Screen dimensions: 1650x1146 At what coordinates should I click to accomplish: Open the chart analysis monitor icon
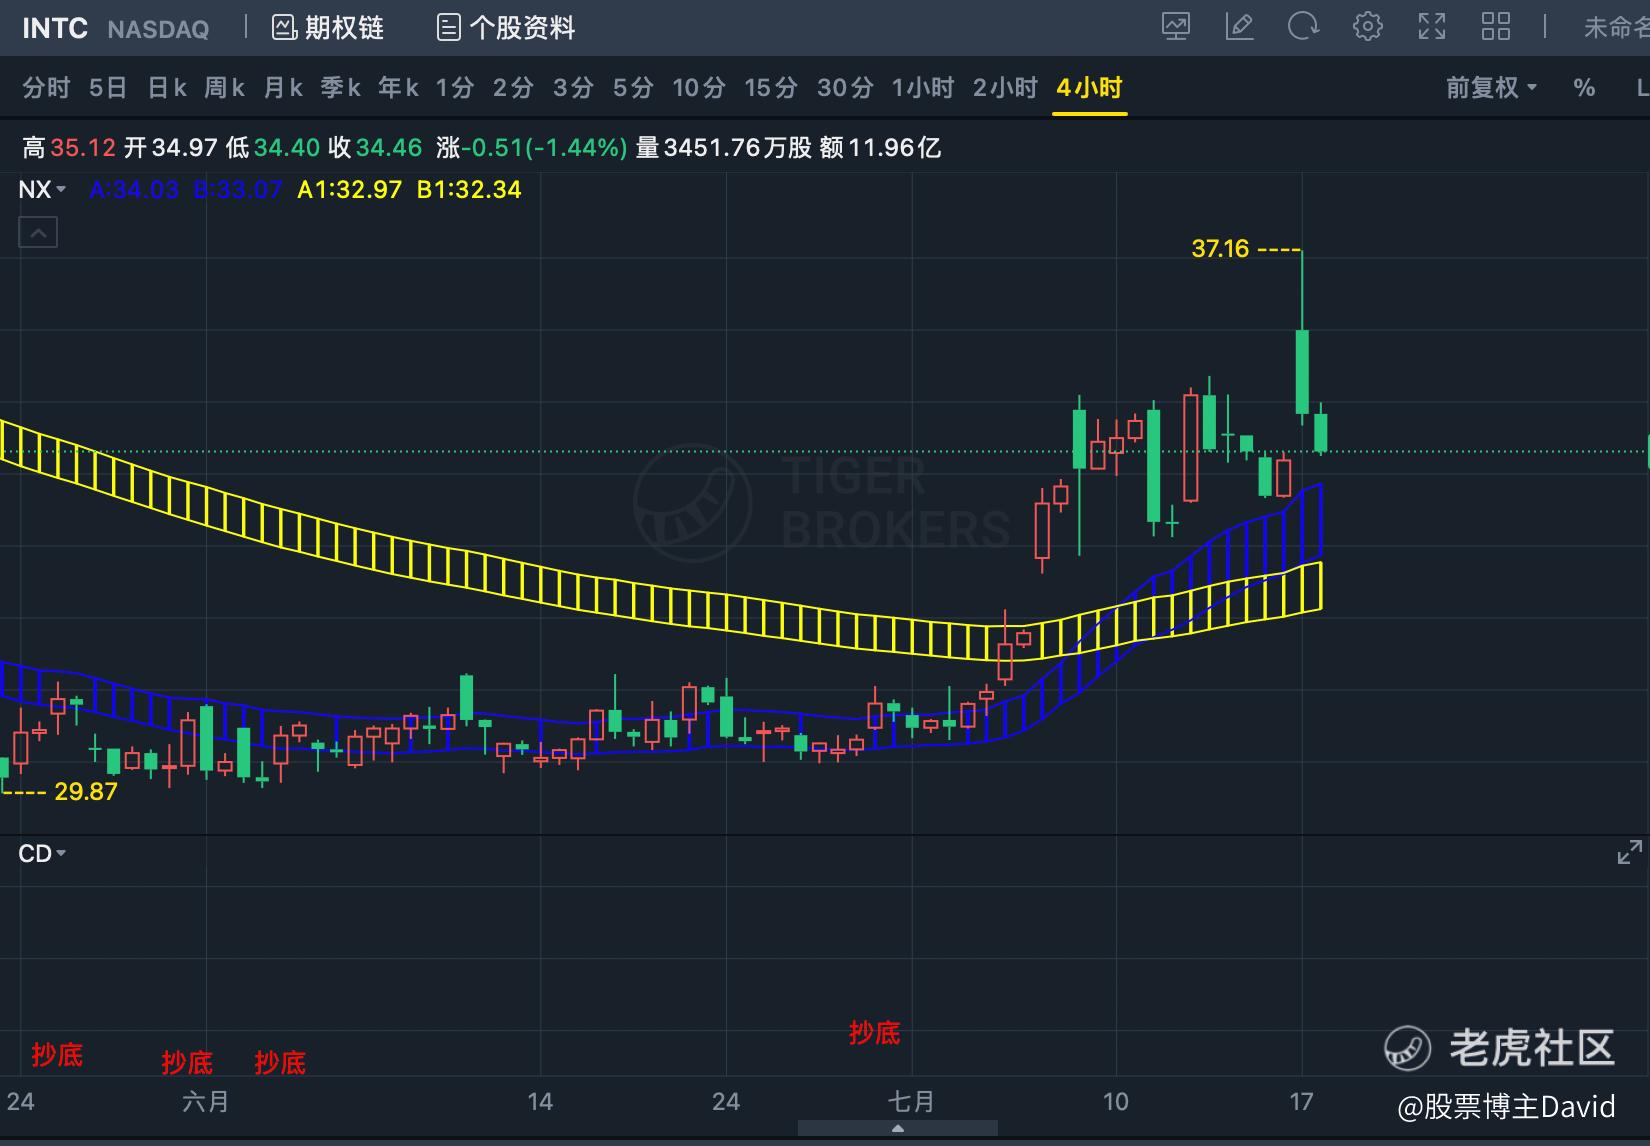[1176, 27]
